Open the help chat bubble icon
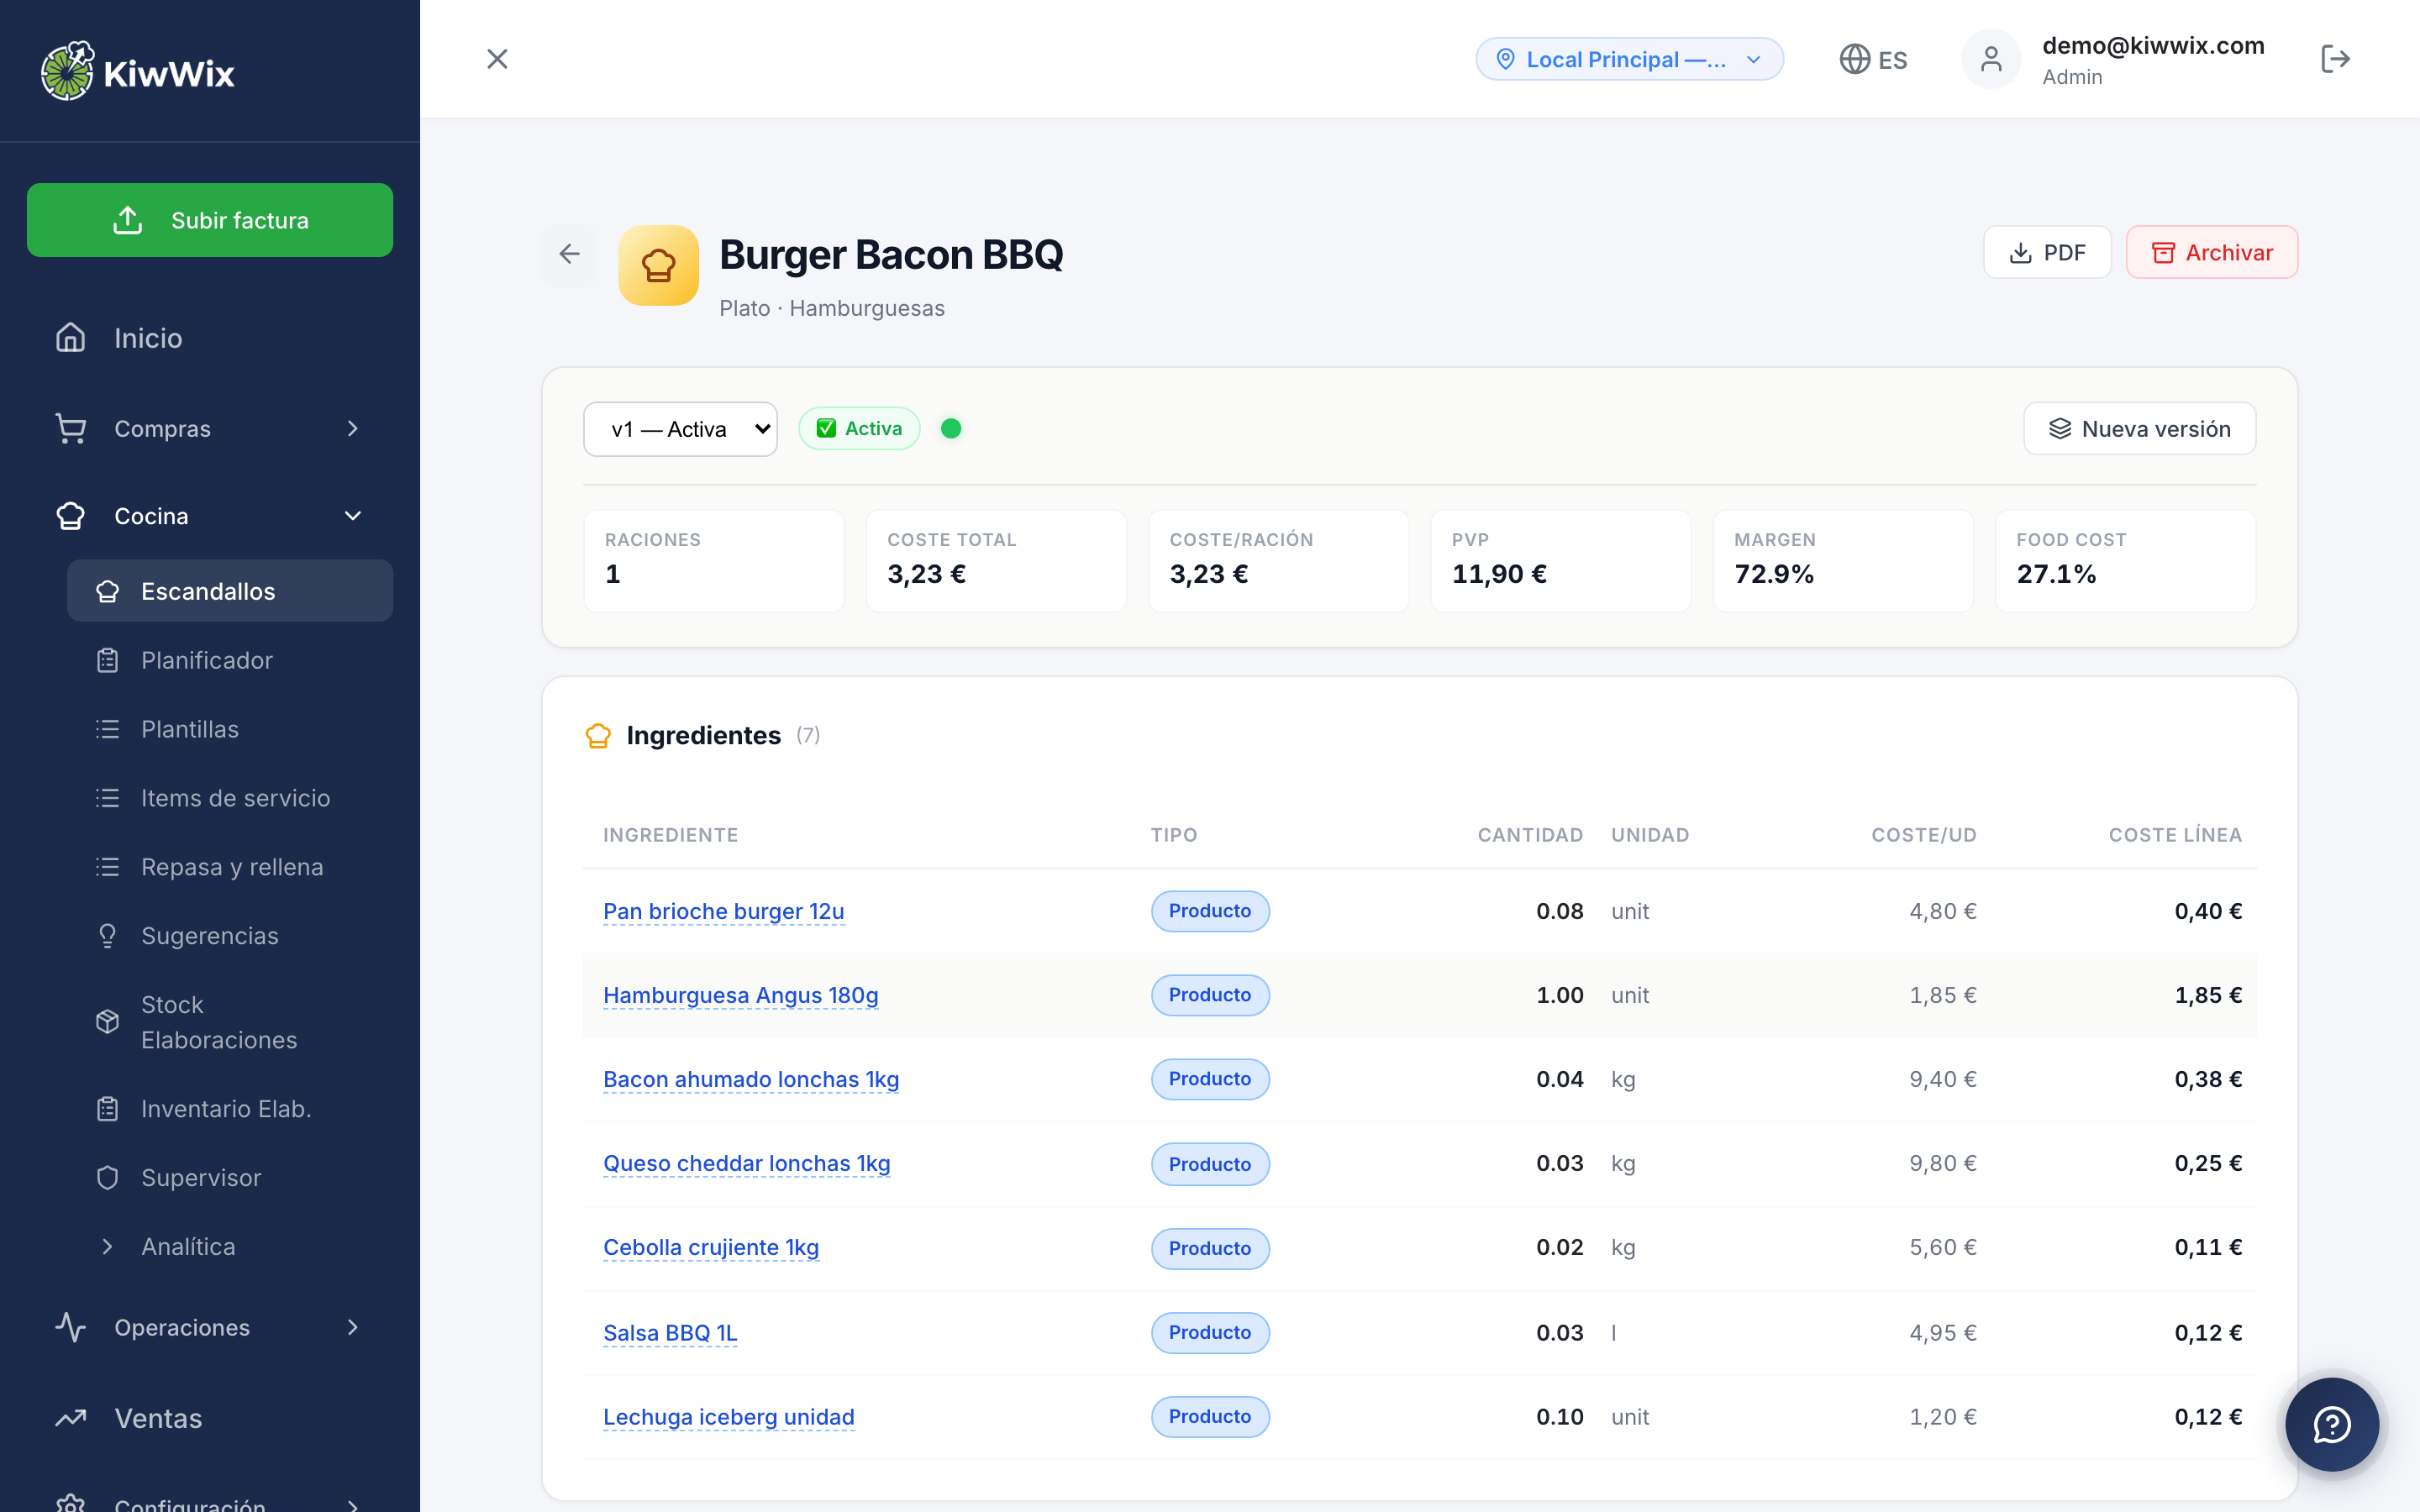 [x=2331, y=1424]
